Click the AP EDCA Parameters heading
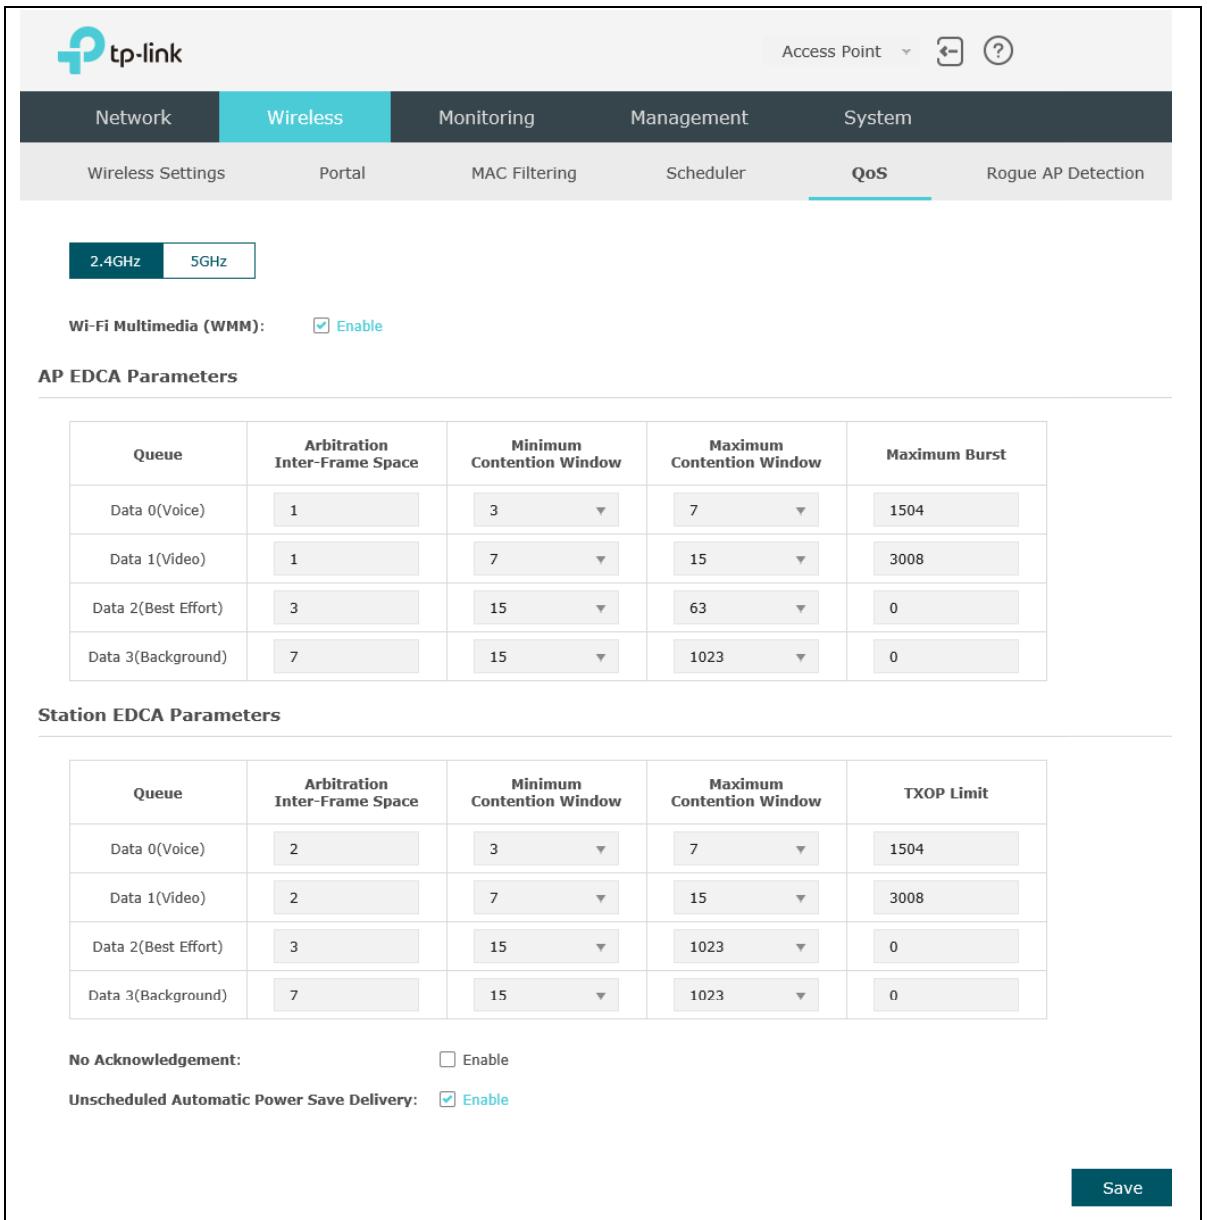Image resolution: width=1207 pixels, height=1220 pixels. (x=137, y=377)
